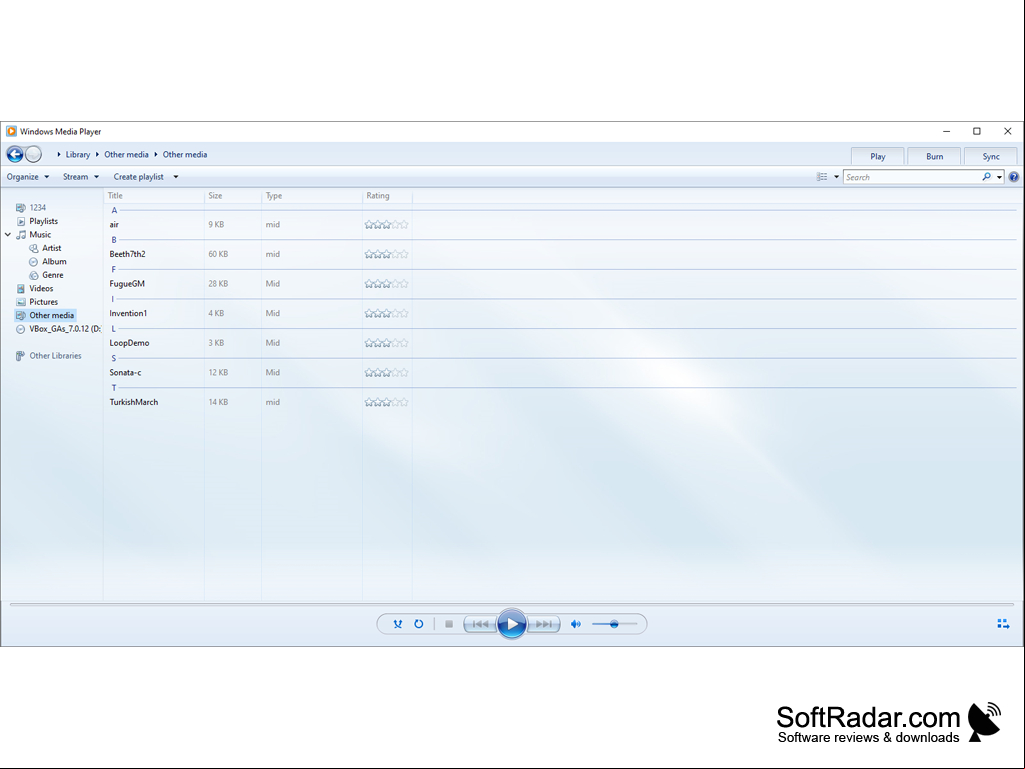The image size is (1025, 769).
Task: Sort by the Title column header
Action: (x=154, y=196)
